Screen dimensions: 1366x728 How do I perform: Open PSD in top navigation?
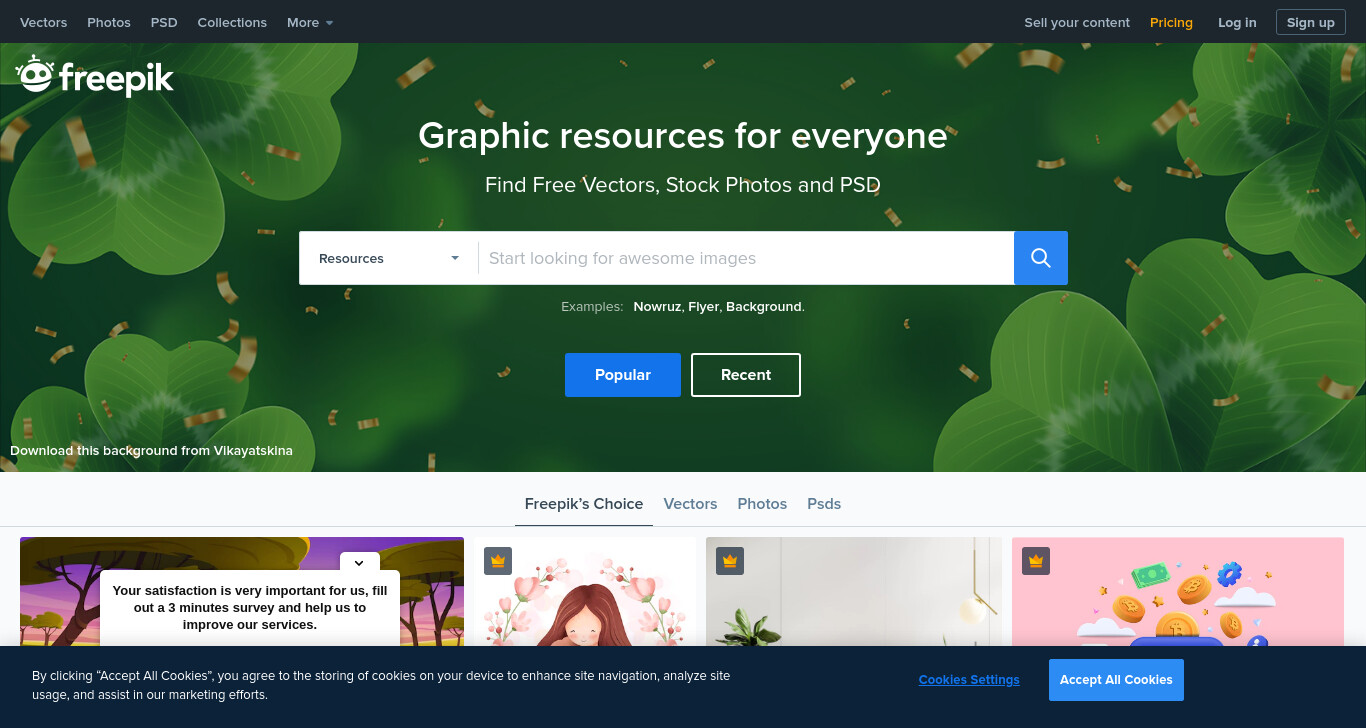[x=164, y=22]
